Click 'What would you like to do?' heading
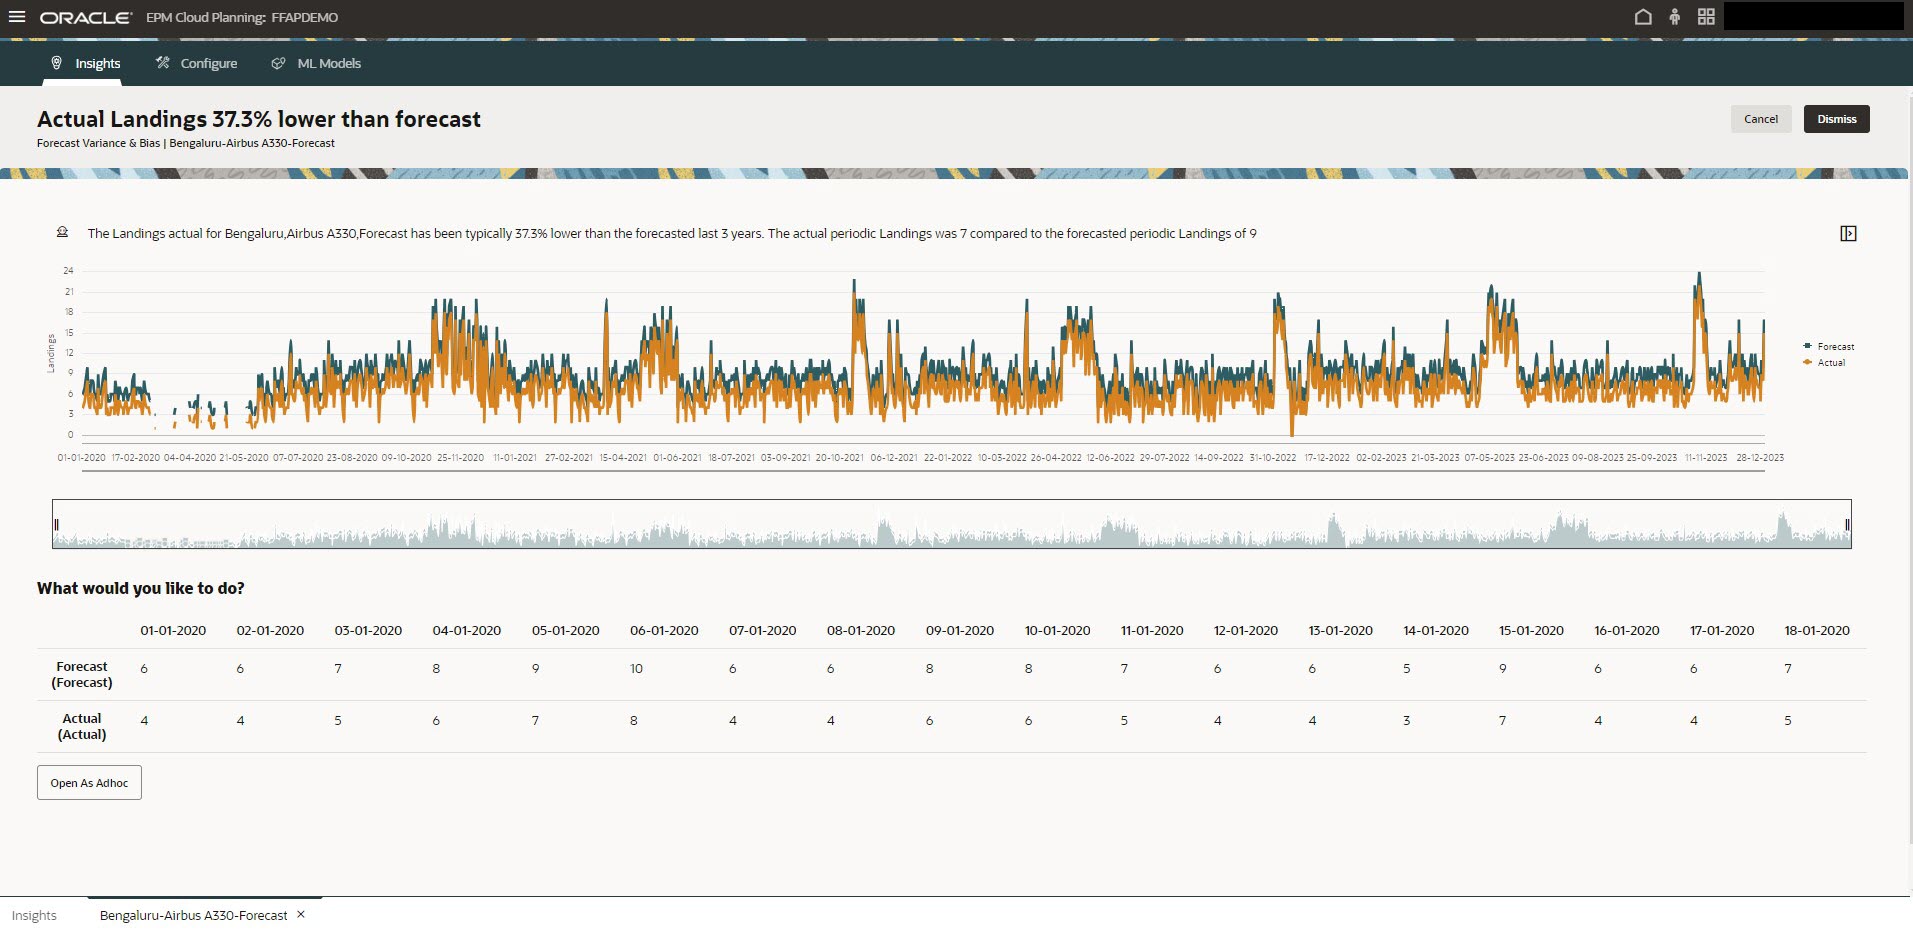 tap(141, 588)
